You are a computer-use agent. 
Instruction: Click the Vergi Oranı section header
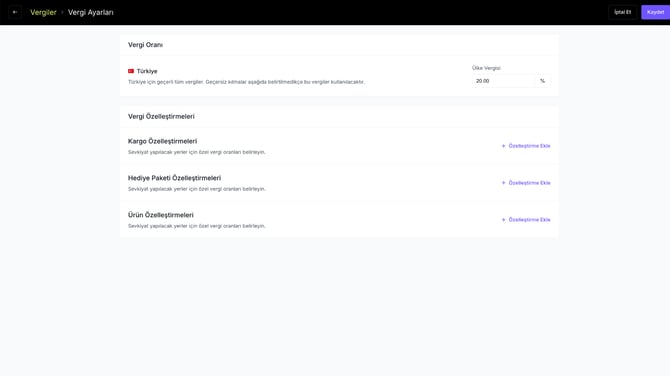pos(145,45)
